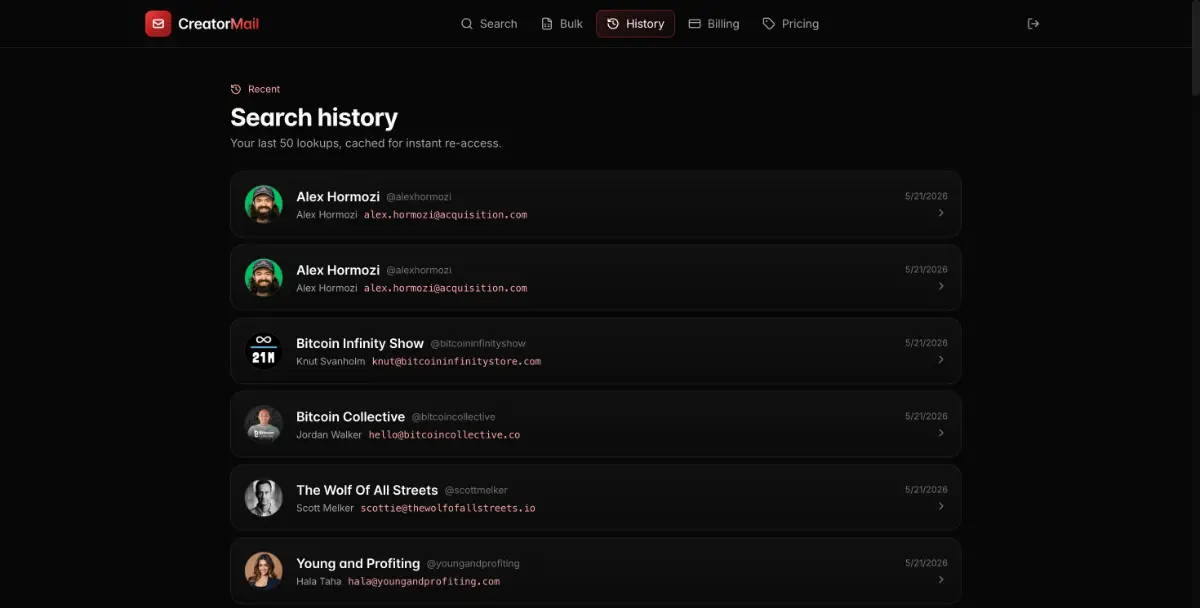Viewport: 1200px width, 608px height.
Task: Click the Bitcoin Infinity Show 21M avatar
Action: pyautogui.click(x=264, y=351)
